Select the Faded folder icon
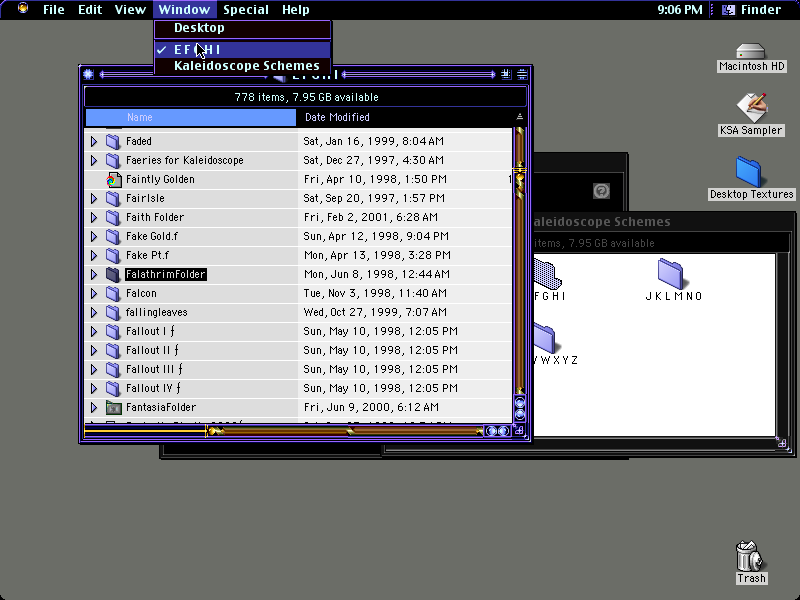The width and height of the screenshot is (800, 600). click(113, 141)
